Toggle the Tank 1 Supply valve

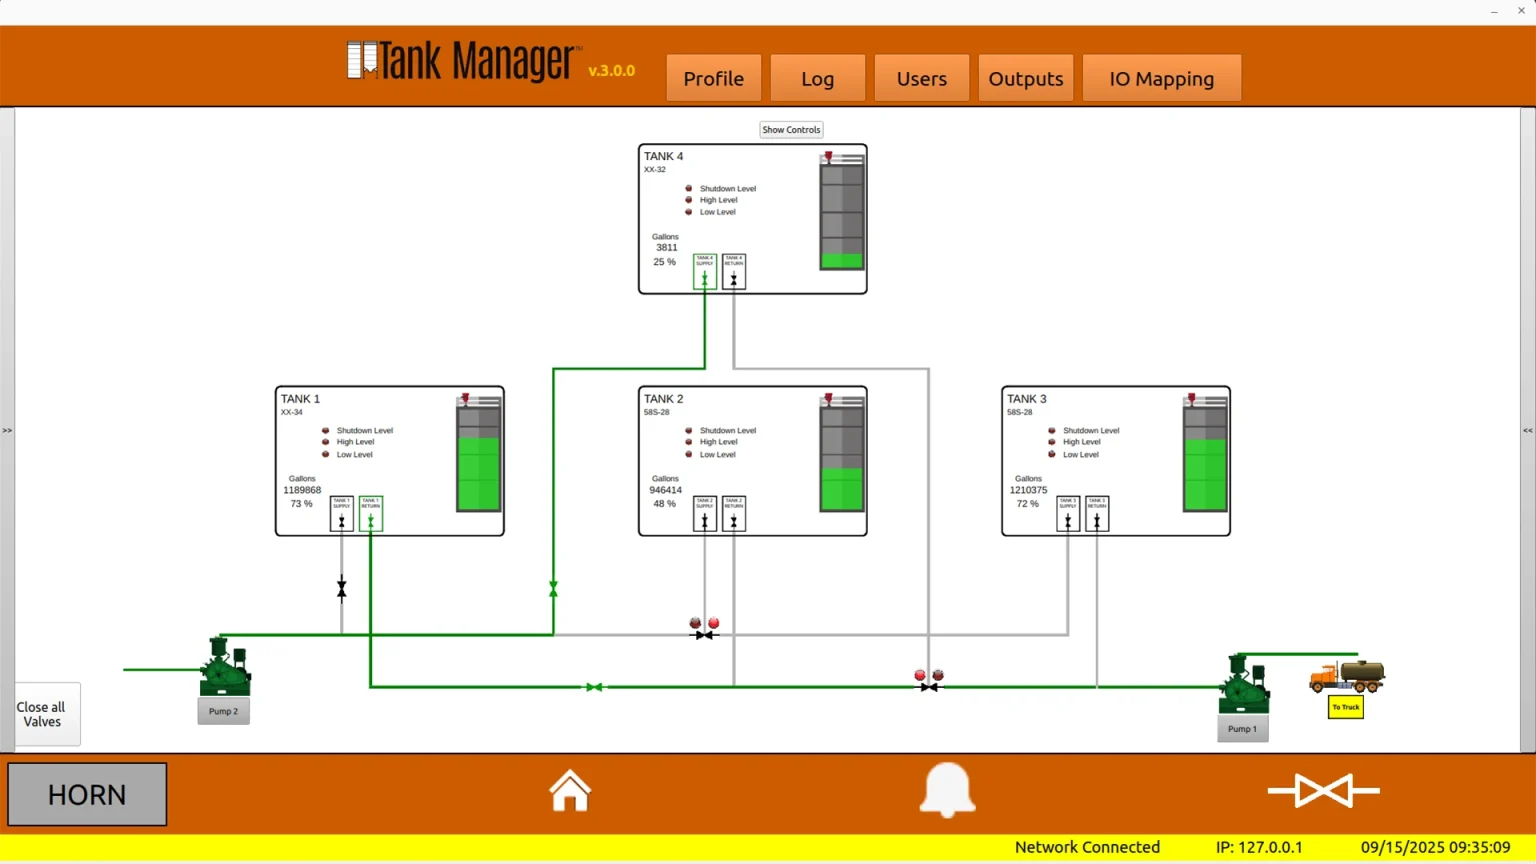tap(342, 513)
